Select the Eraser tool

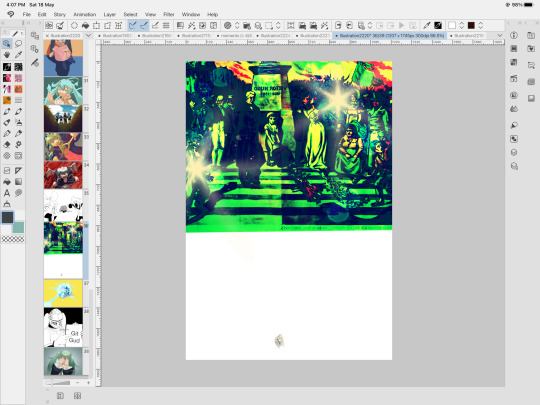coord(7,145)
